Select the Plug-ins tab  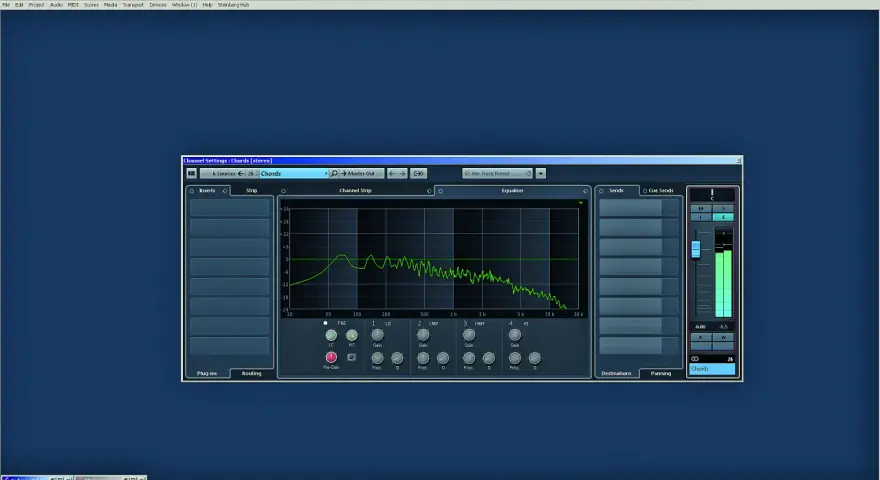tap(207, 373)
